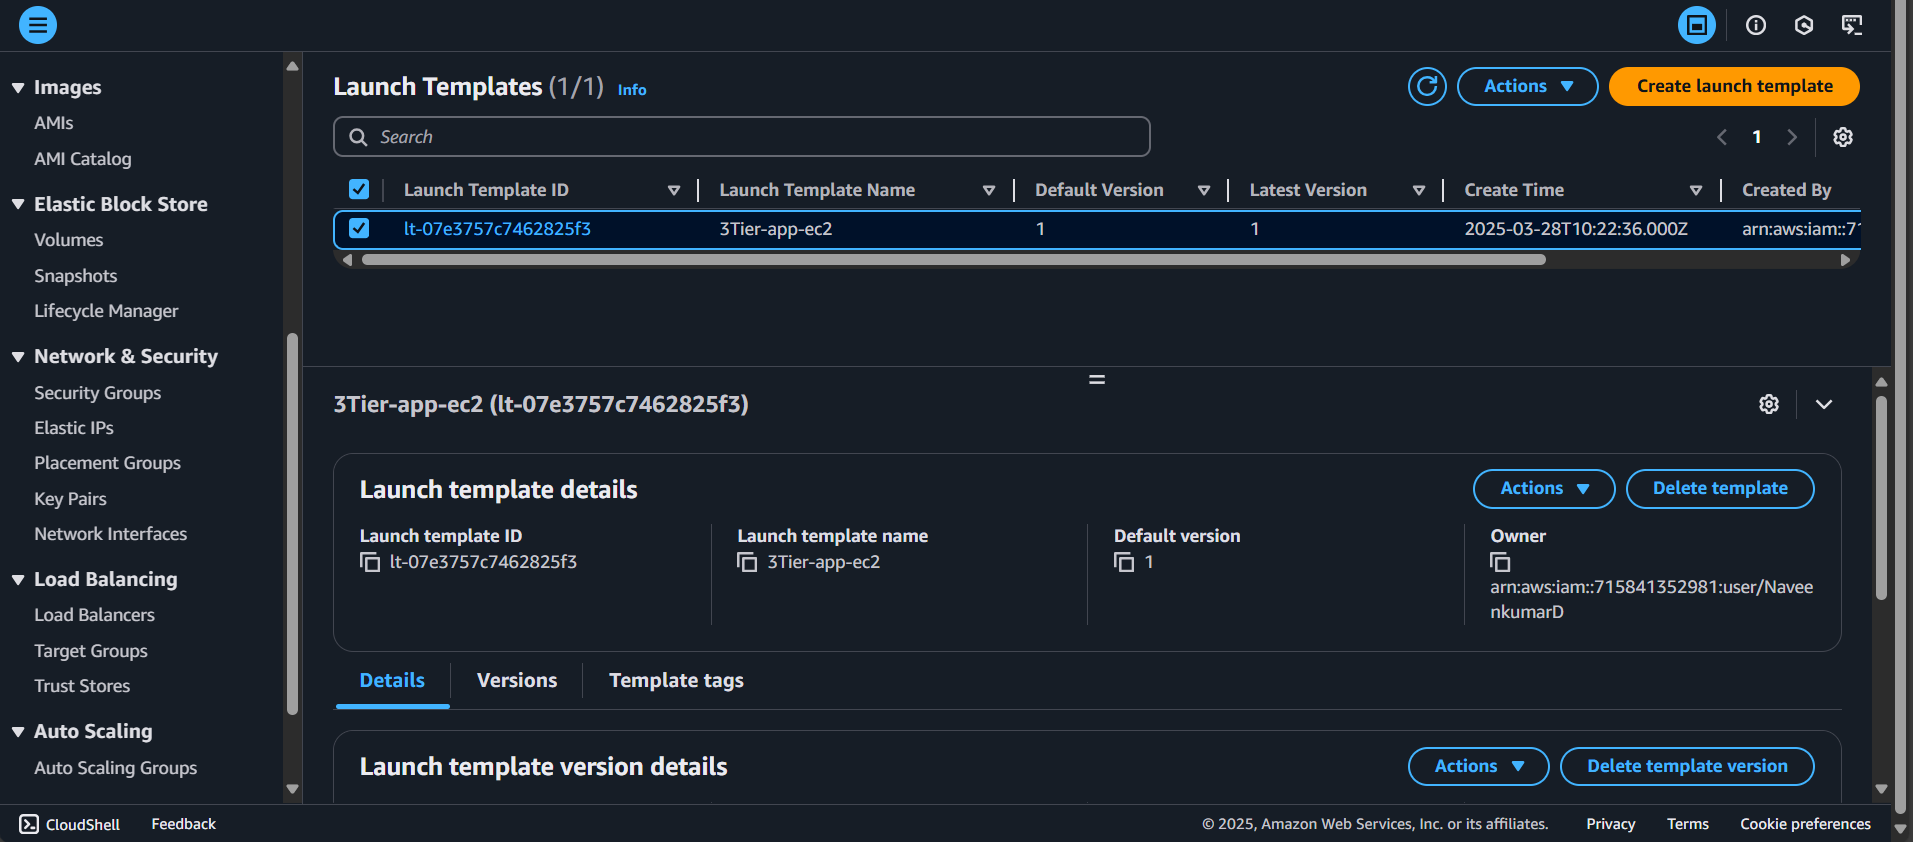Open Target Groups in the sidebar
This screenshot has height=842, width=1913.
[x=91, y=651]
